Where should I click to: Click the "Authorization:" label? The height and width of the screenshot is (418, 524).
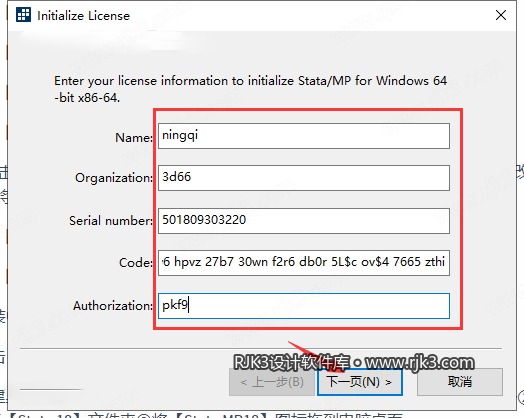pyautogui.click(x=113, y=306)
